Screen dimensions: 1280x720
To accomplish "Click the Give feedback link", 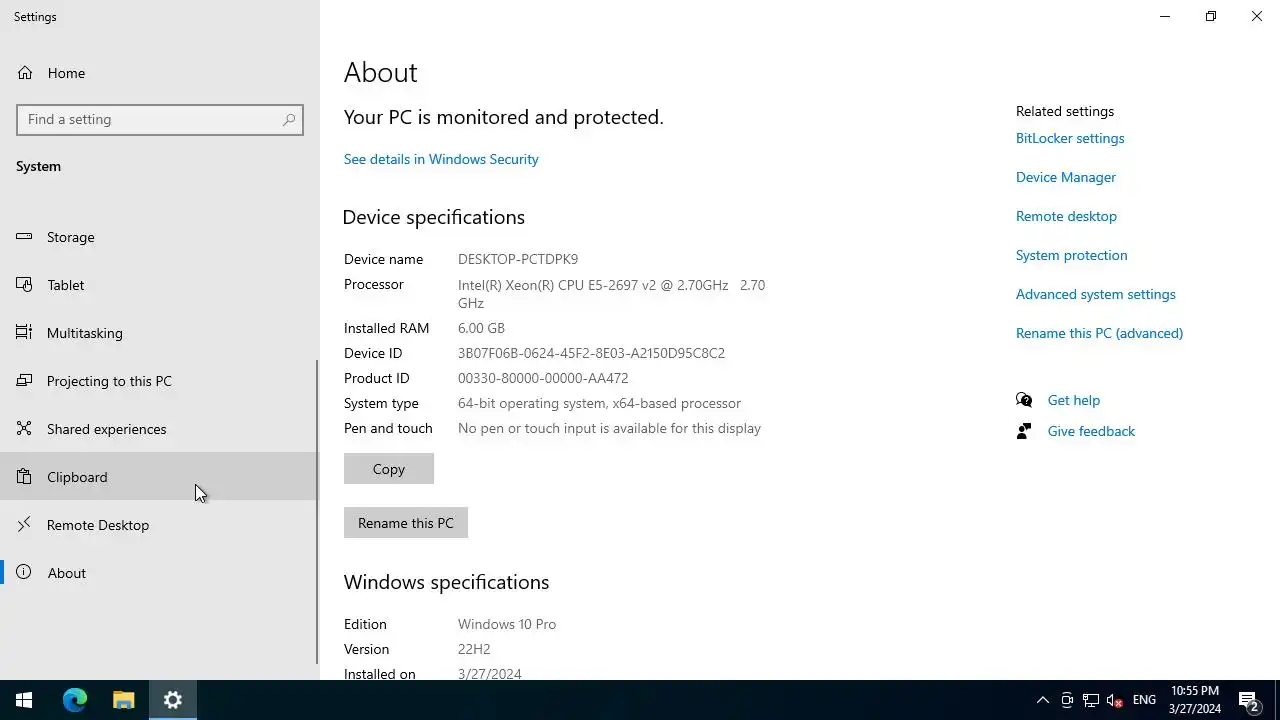I will click(x=1091, y=431).
